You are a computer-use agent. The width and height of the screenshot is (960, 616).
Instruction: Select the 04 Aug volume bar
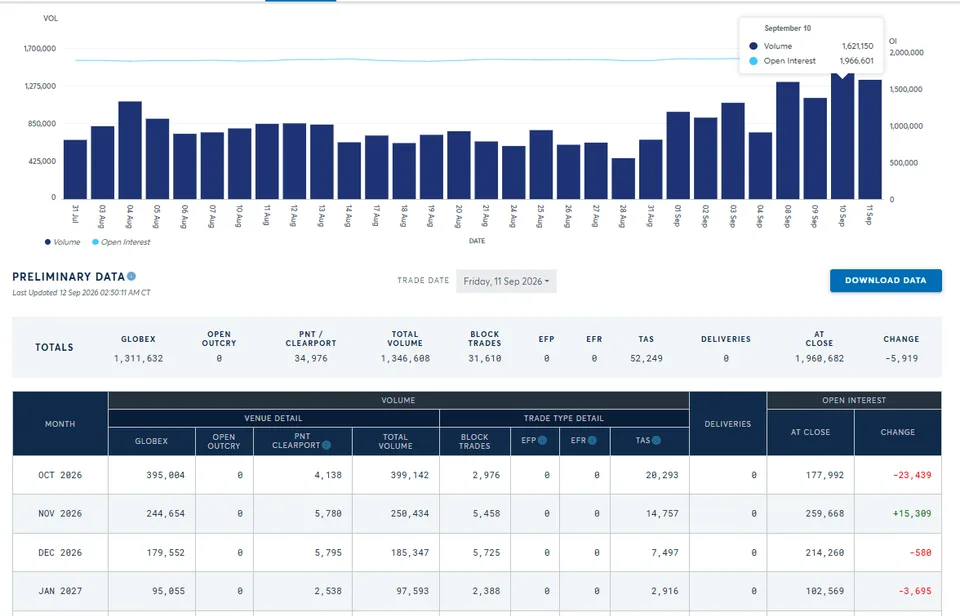click(x=130, y=150)
